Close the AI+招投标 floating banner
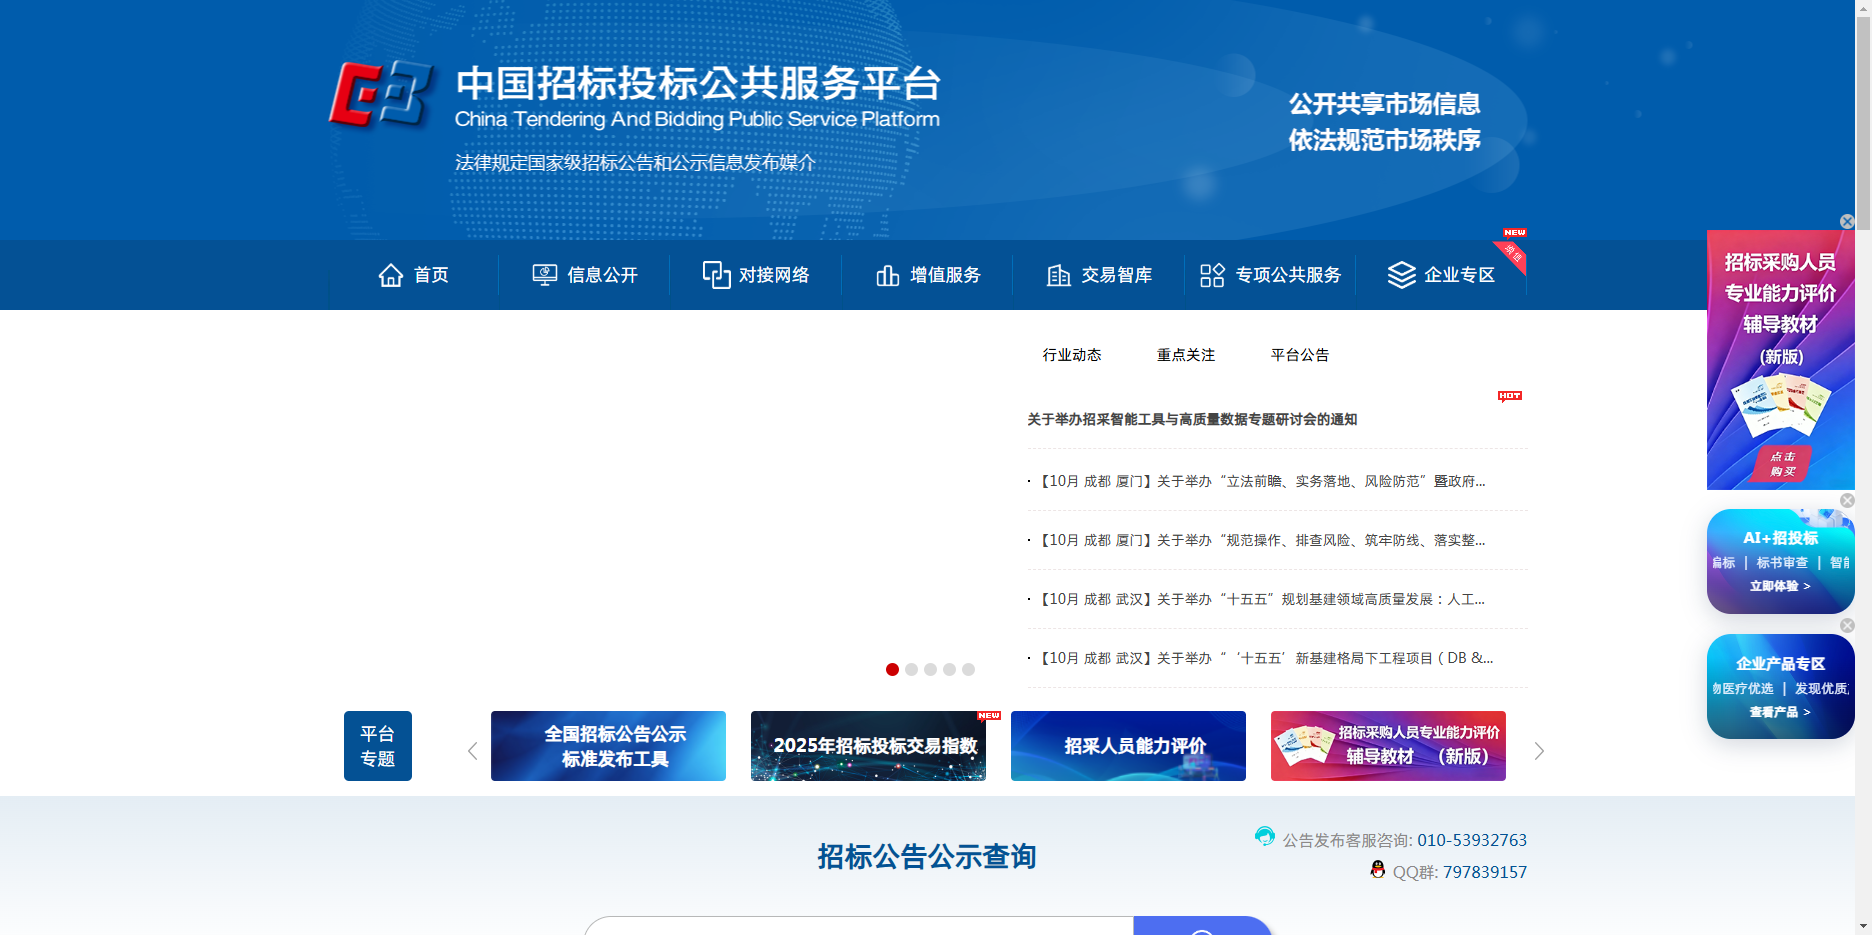The image size is (1872, 935). click(x=1847, y=501)
